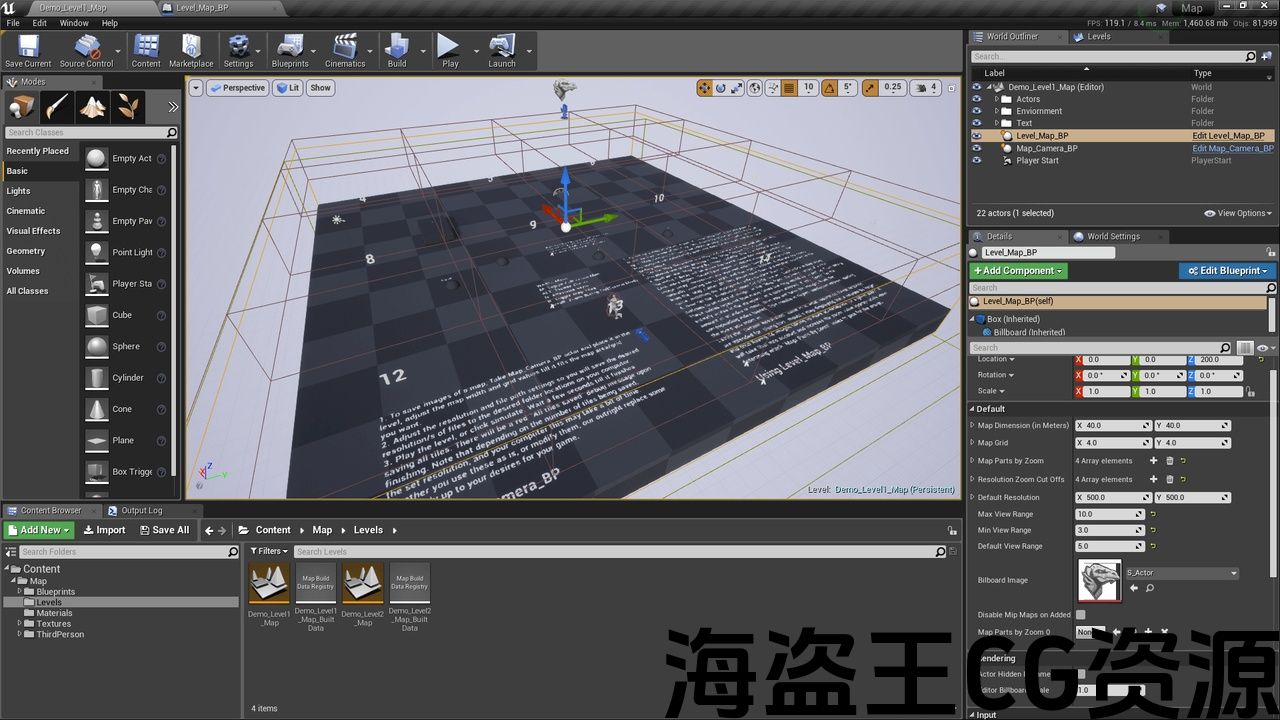This screenshot has width=1280, height=720.
Task: Click the Build lighting icon
Action: coord(397,51)
